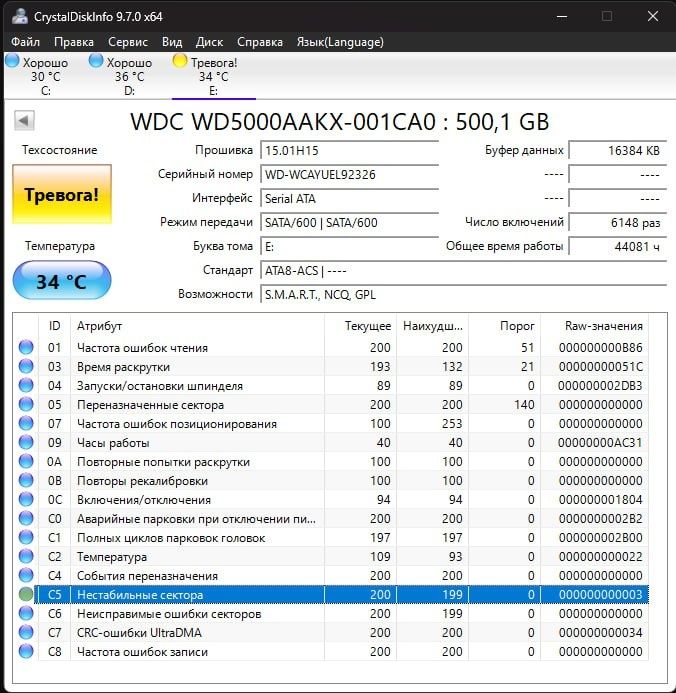The height and width of the screenshot is (693, 676).
Task: Select disk E: yellow warning orb
Action: click(x=180, y=61)
